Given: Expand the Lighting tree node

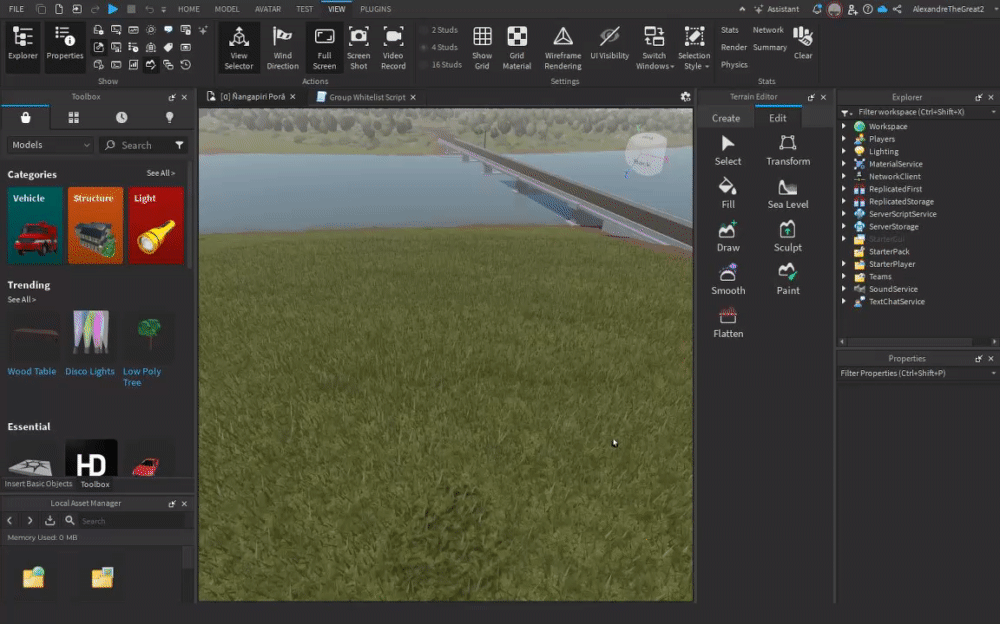Looking at the screenshot, I should tap(844, 151).
